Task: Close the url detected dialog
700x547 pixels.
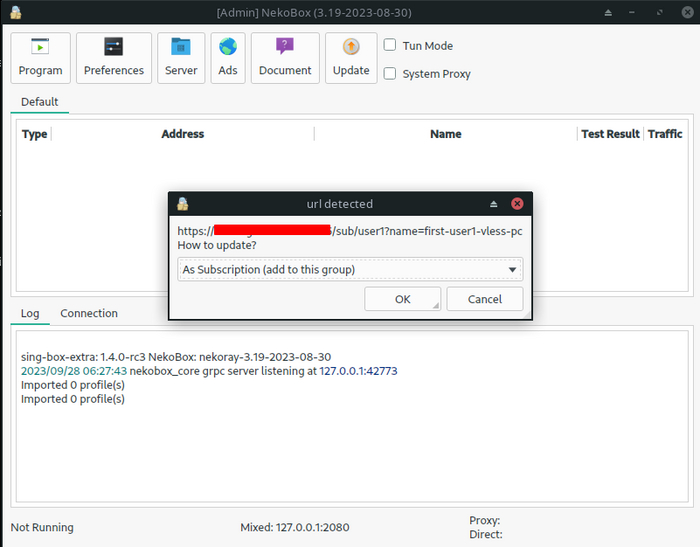Action: point(517,204)
